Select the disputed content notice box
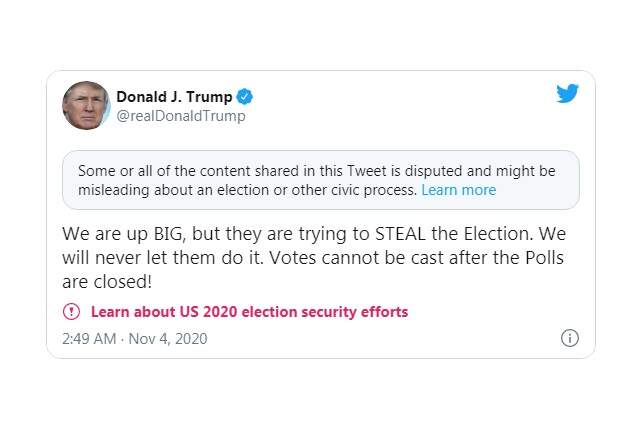The width and height of the screenshot is (640, 432). [320, 180]
